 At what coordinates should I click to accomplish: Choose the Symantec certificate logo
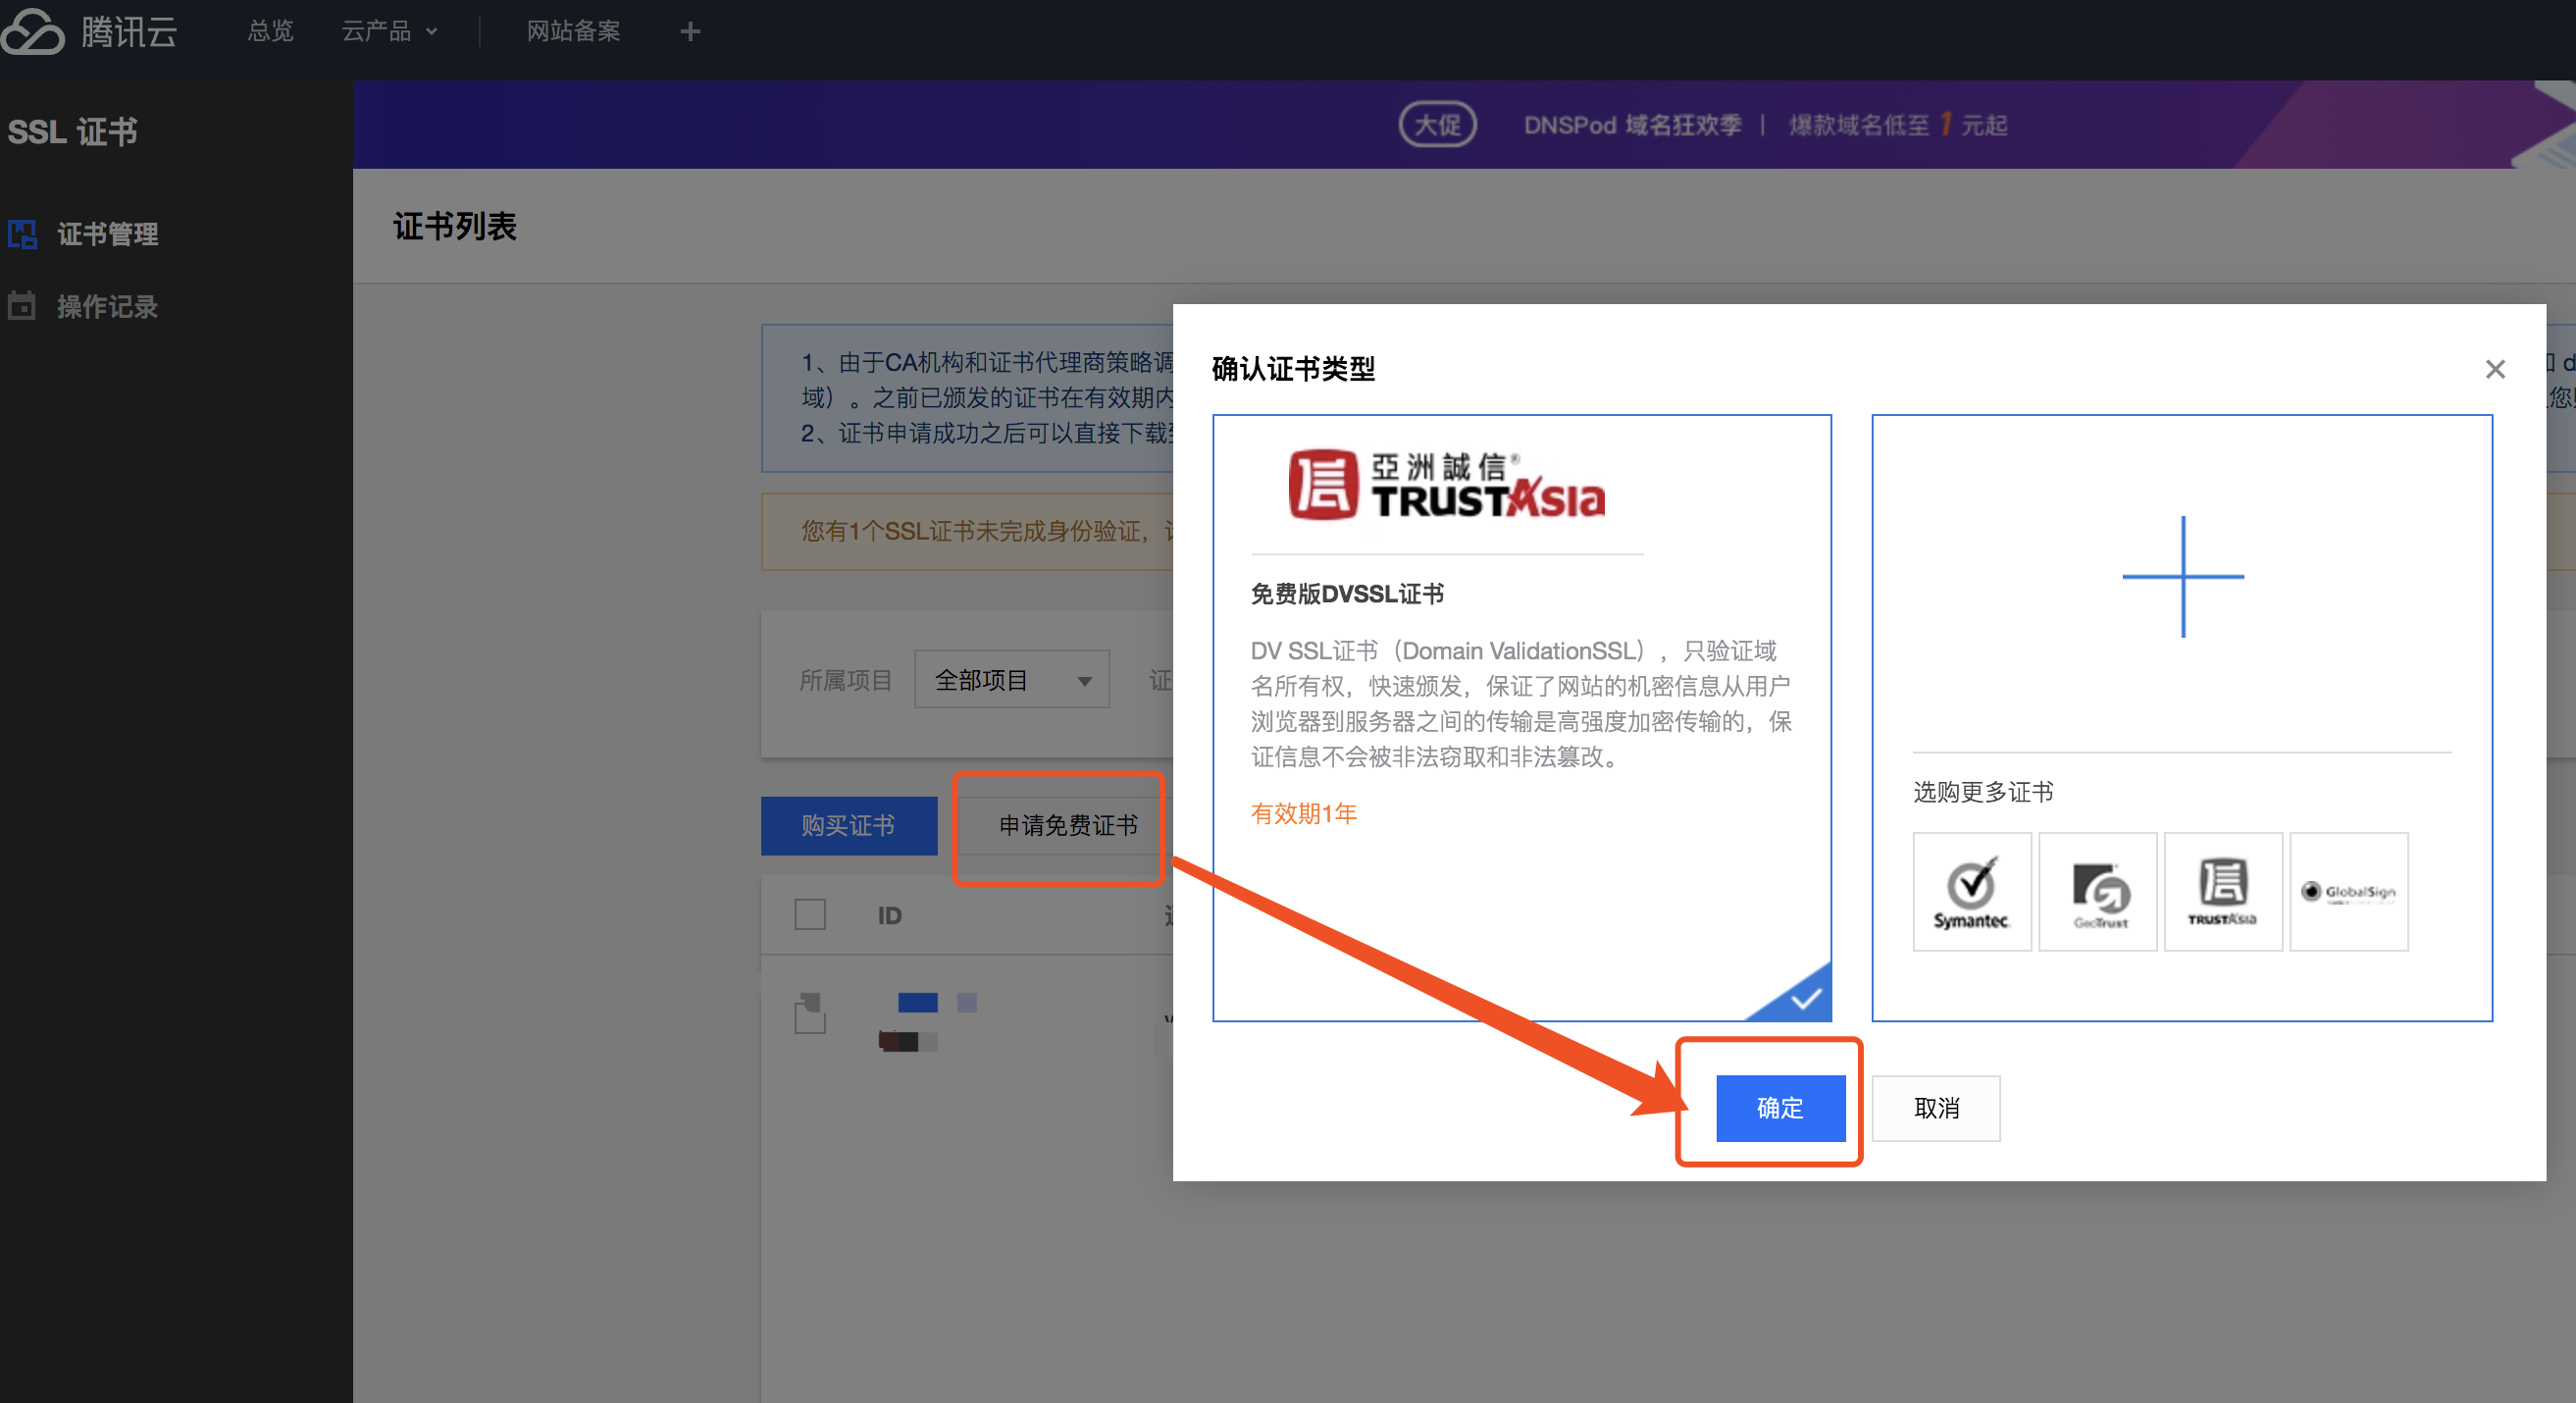(1971, 892)
